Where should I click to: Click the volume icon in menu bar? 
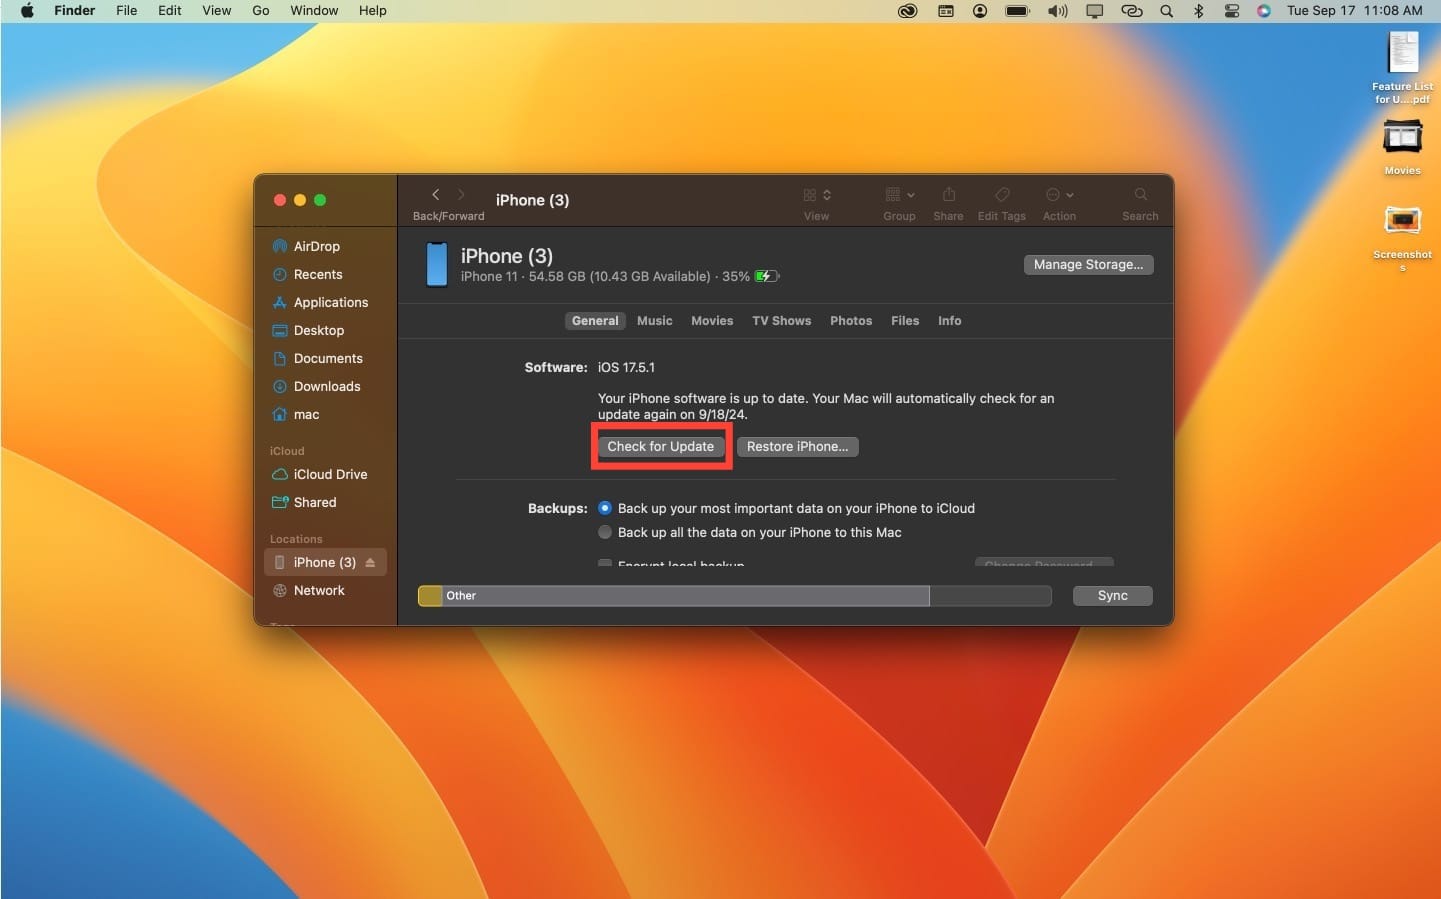[1057, 11]
